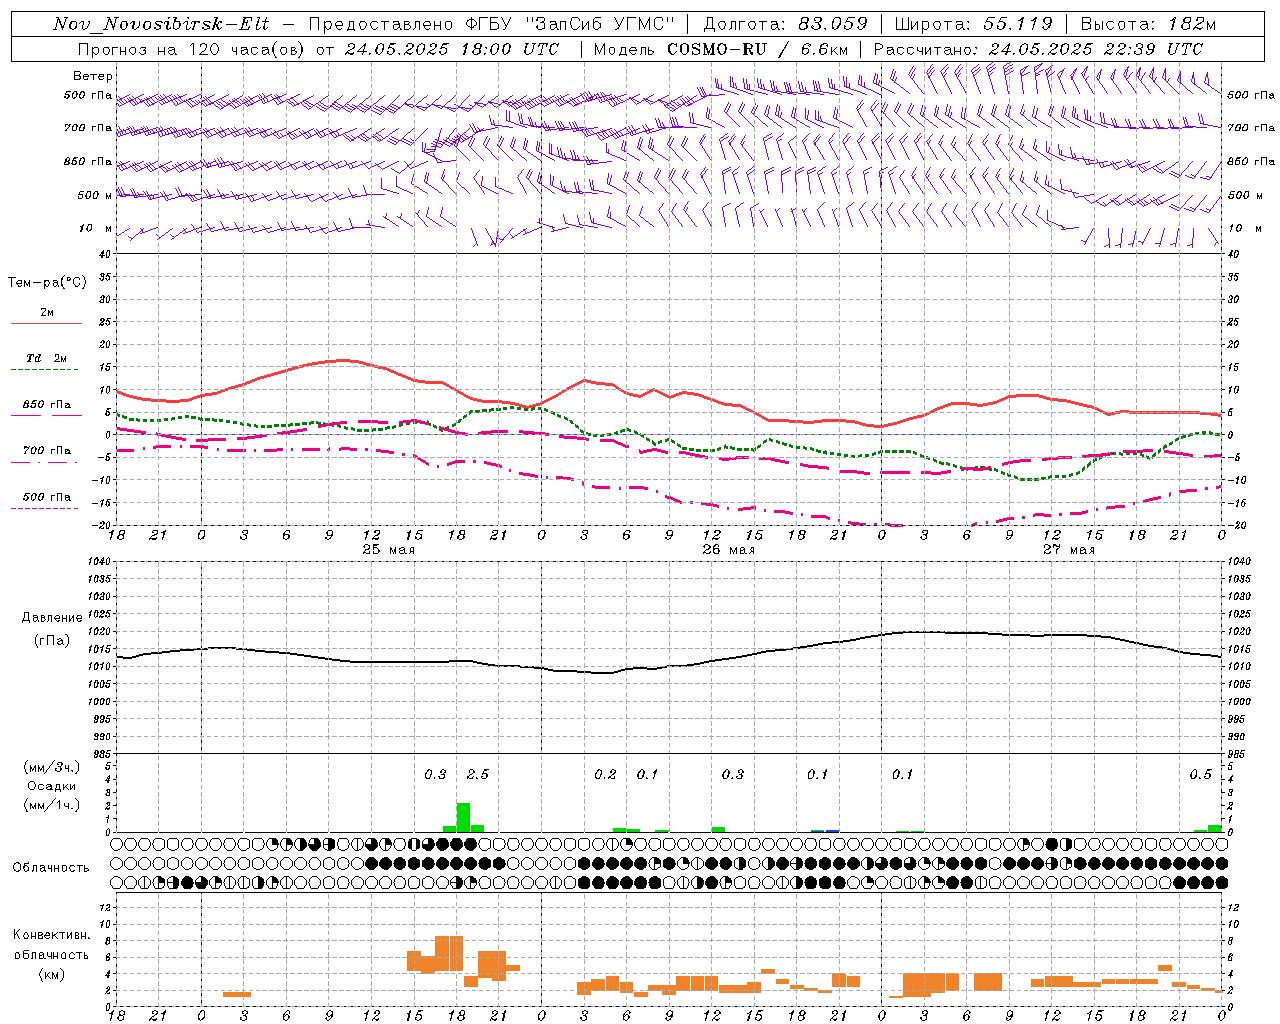Click the Тем-ра(°C) temperature panel label
The width and height of the screenshot is (1280, 1024).
coord(47,283)
